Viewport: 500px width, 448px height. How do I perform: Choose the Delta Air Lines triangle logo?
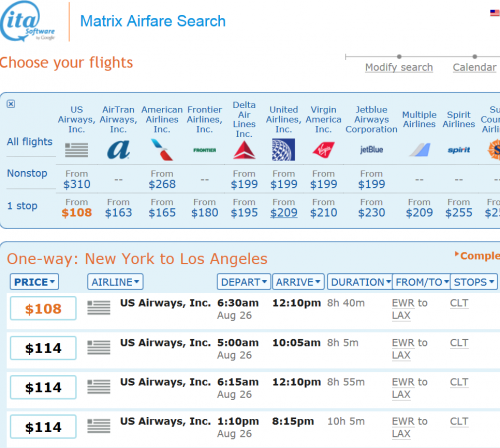pos(244,150)
